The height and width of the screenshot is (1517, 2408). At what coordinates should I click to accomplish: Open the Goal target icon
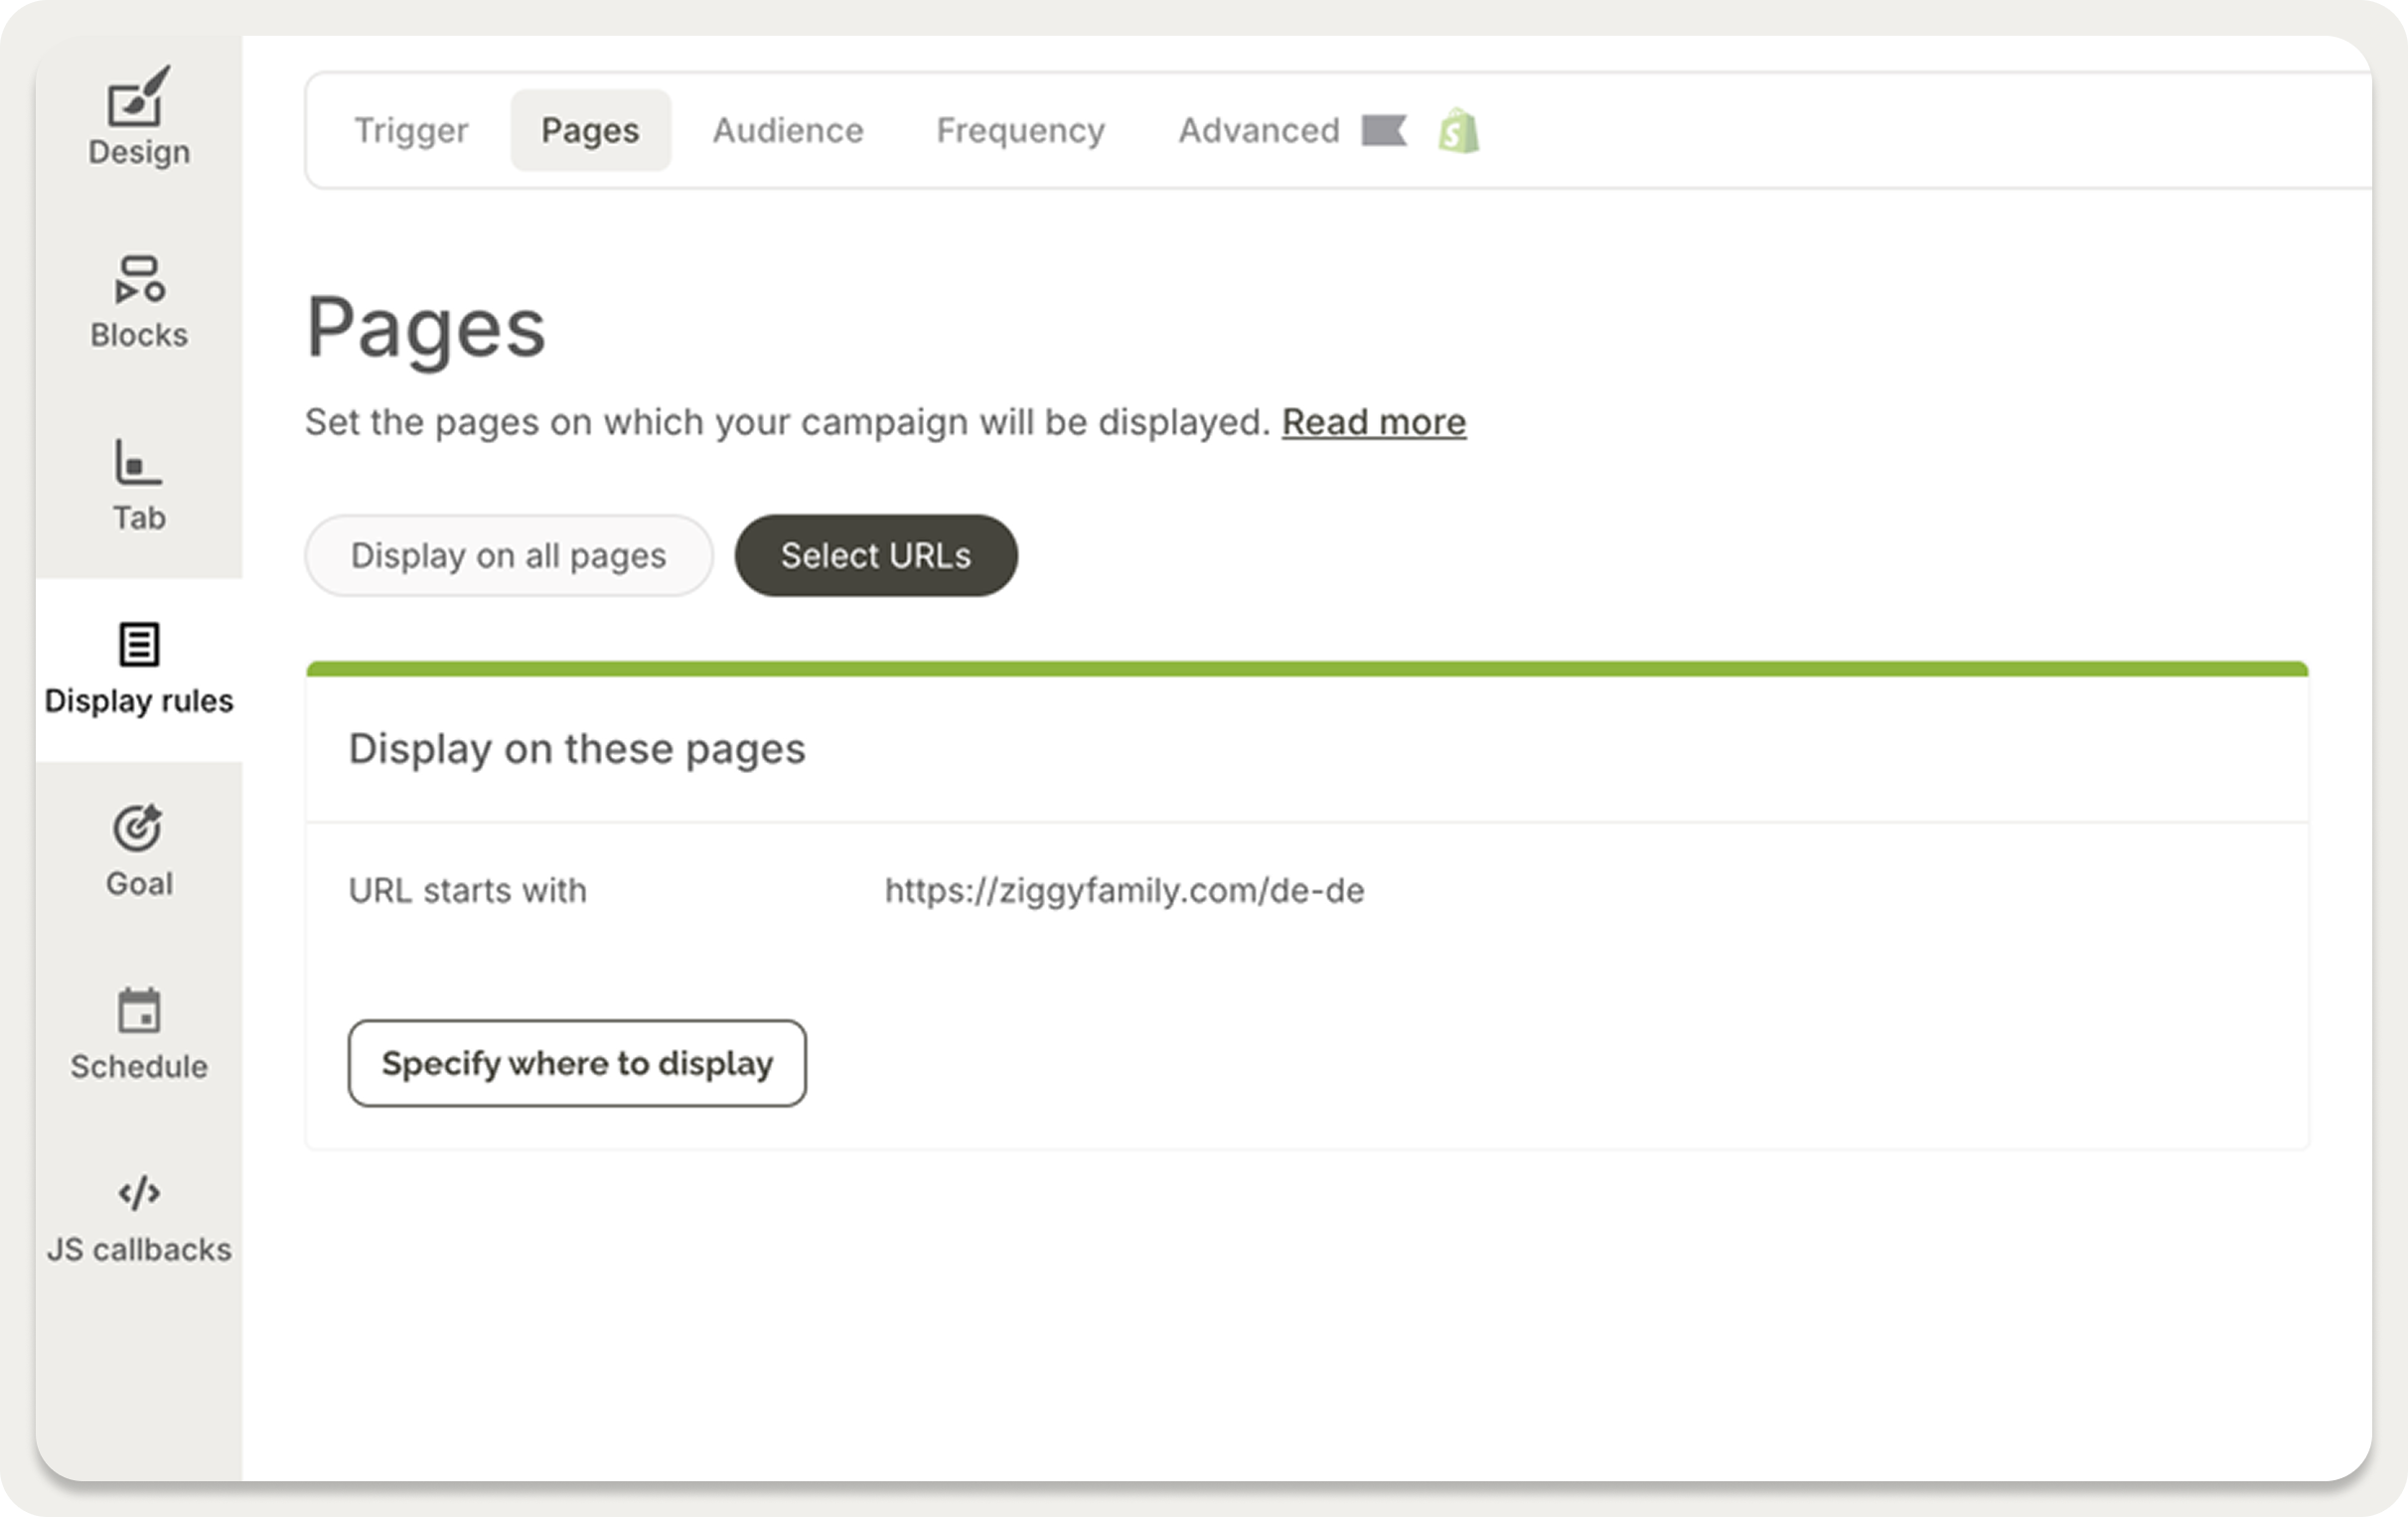point(138,828)
